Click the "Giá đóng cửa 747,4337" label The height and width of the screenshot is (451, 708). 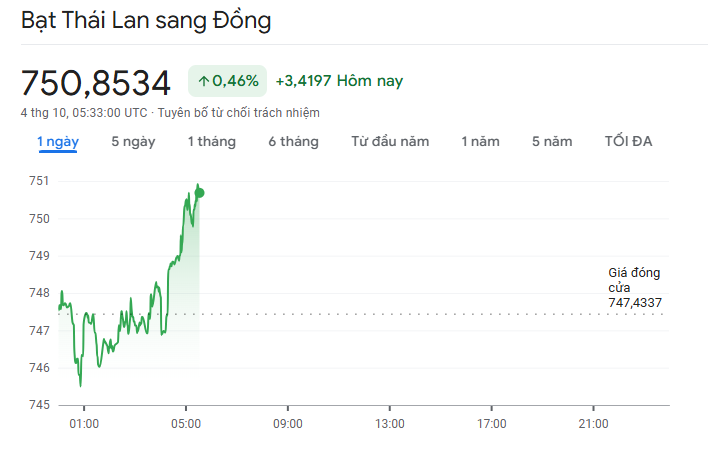click(634, 287)
